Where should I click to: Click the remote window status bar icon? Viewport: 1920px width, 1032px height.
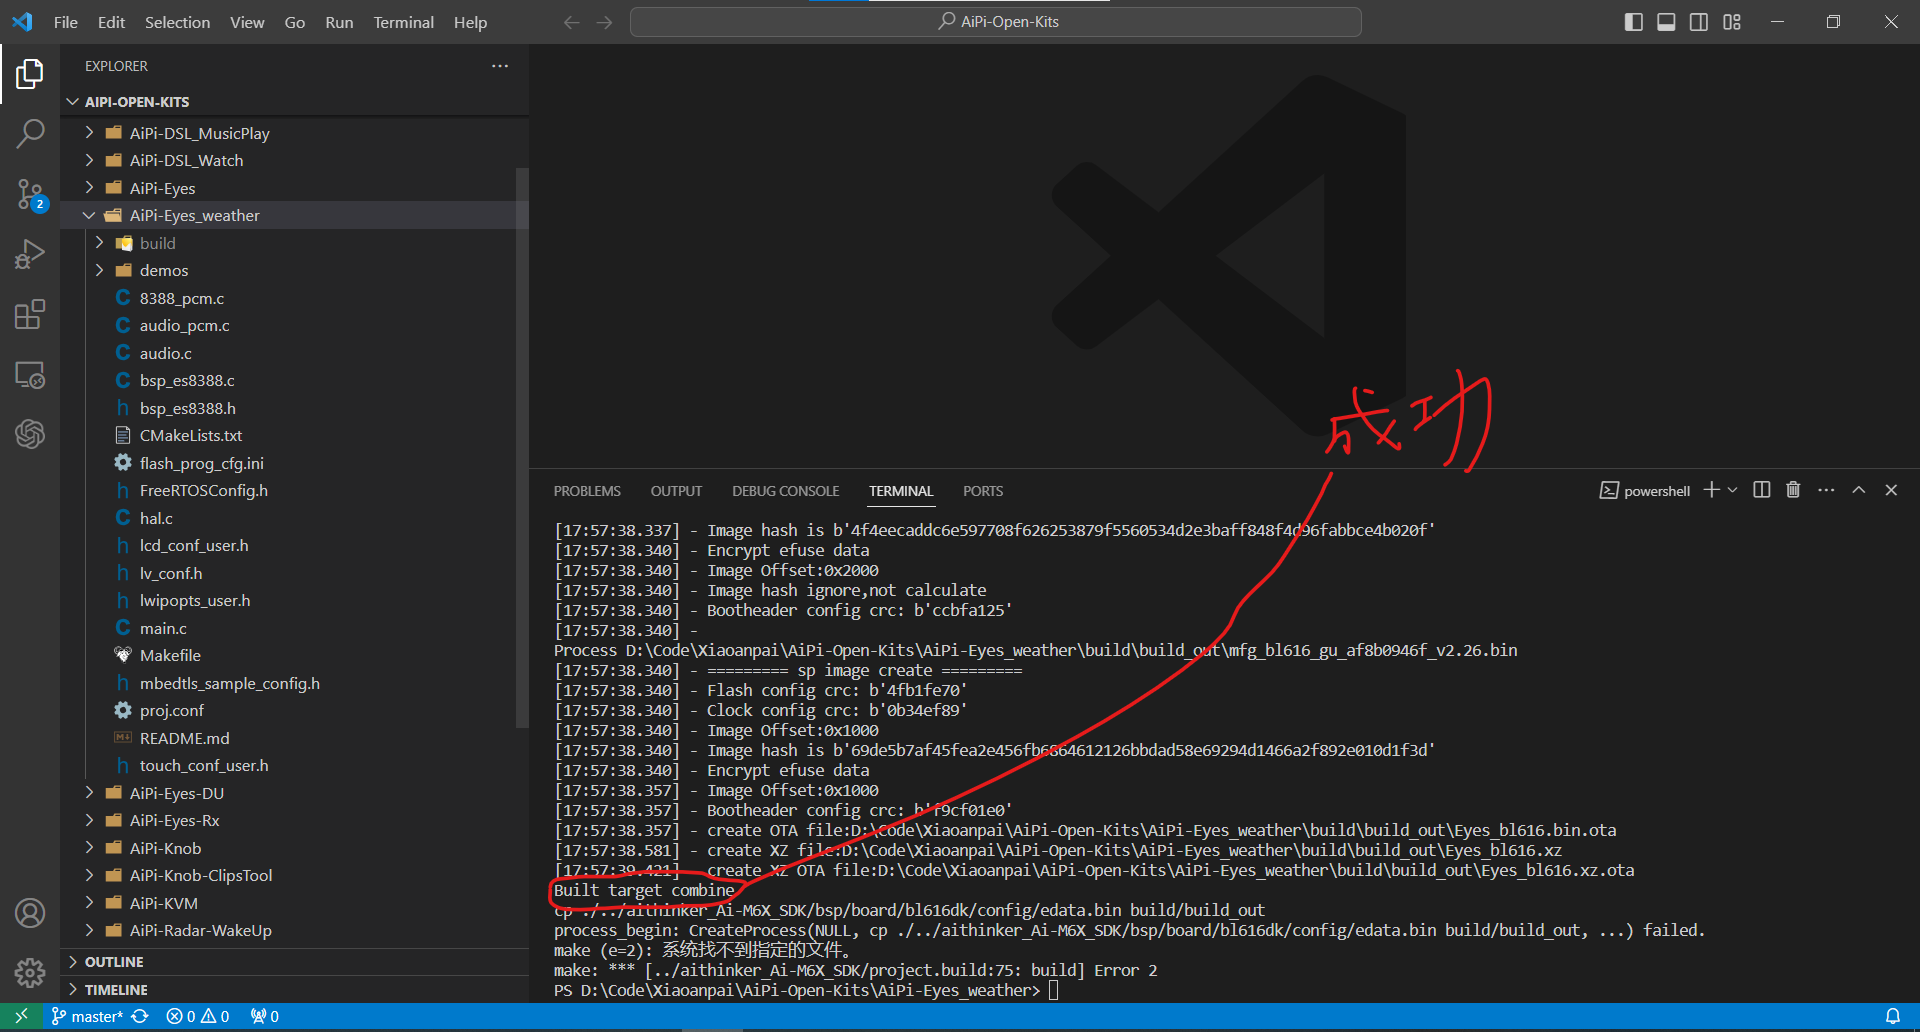21,1016
